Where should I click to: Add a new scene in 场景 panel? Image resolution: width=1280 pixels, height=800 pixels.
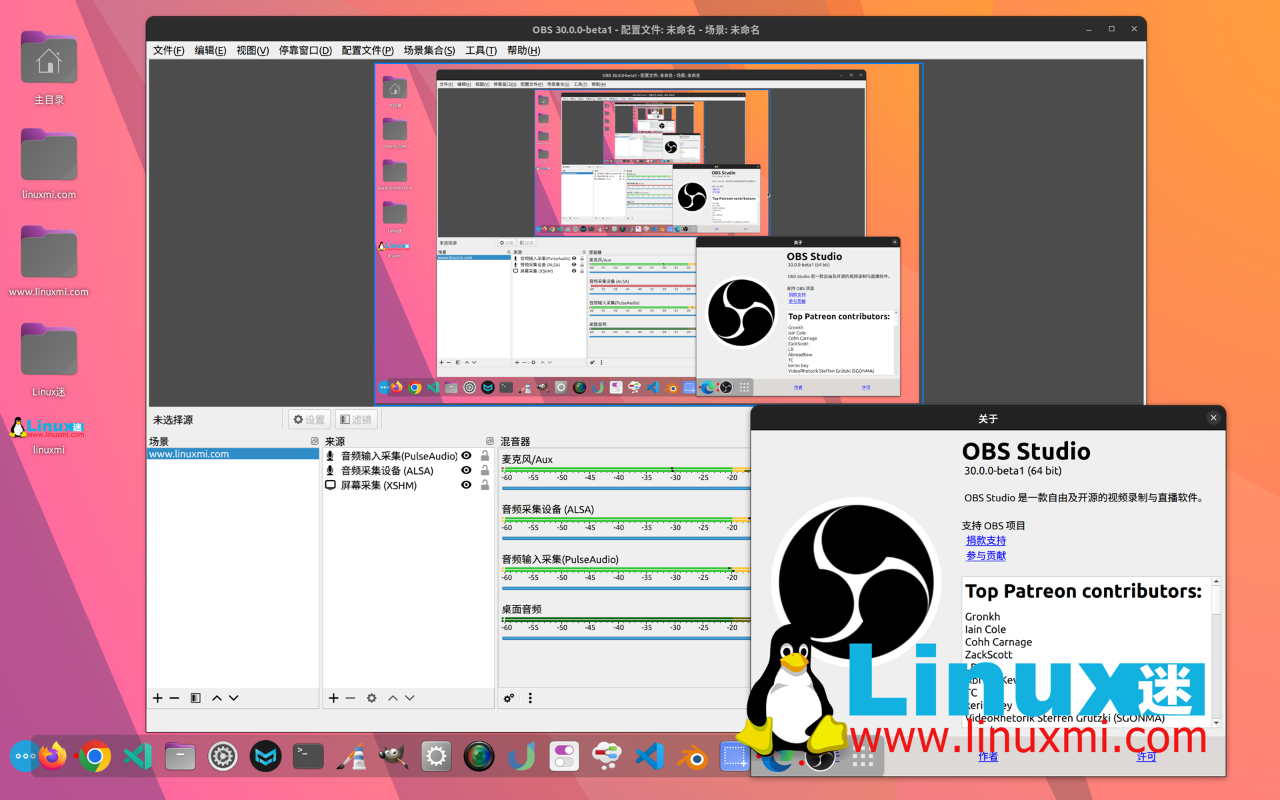pyautogui.click(x=157, y=698)
